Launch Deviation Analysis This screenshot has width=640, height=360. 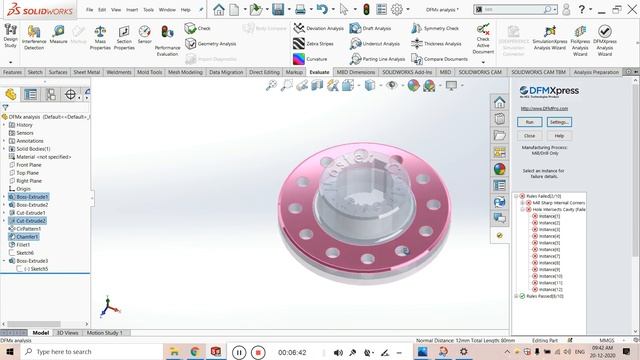coord(318,28)
